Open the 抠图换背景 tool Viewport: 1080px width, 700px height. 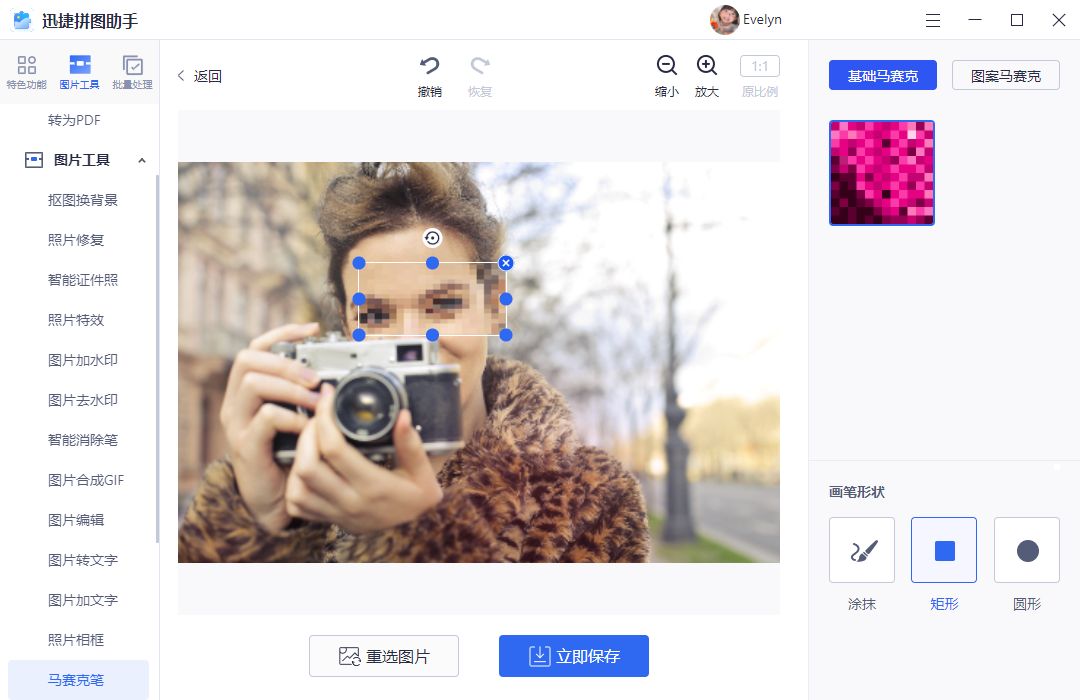81,200
